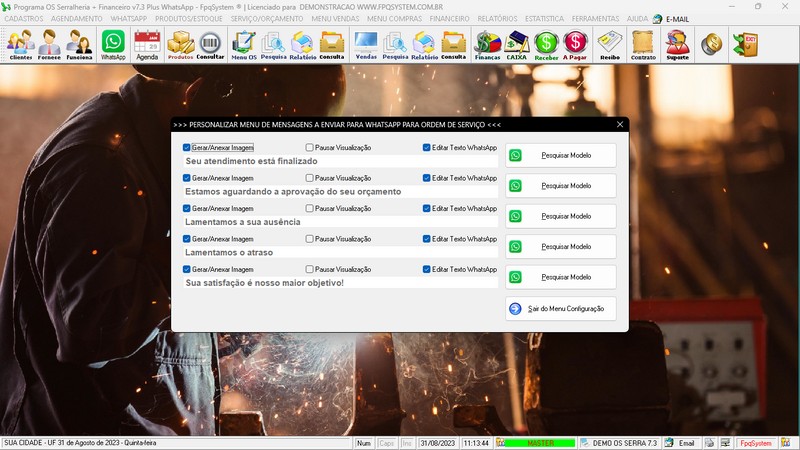
Task: Open the CADASTROS menu
Action: (x=24, y=19)
